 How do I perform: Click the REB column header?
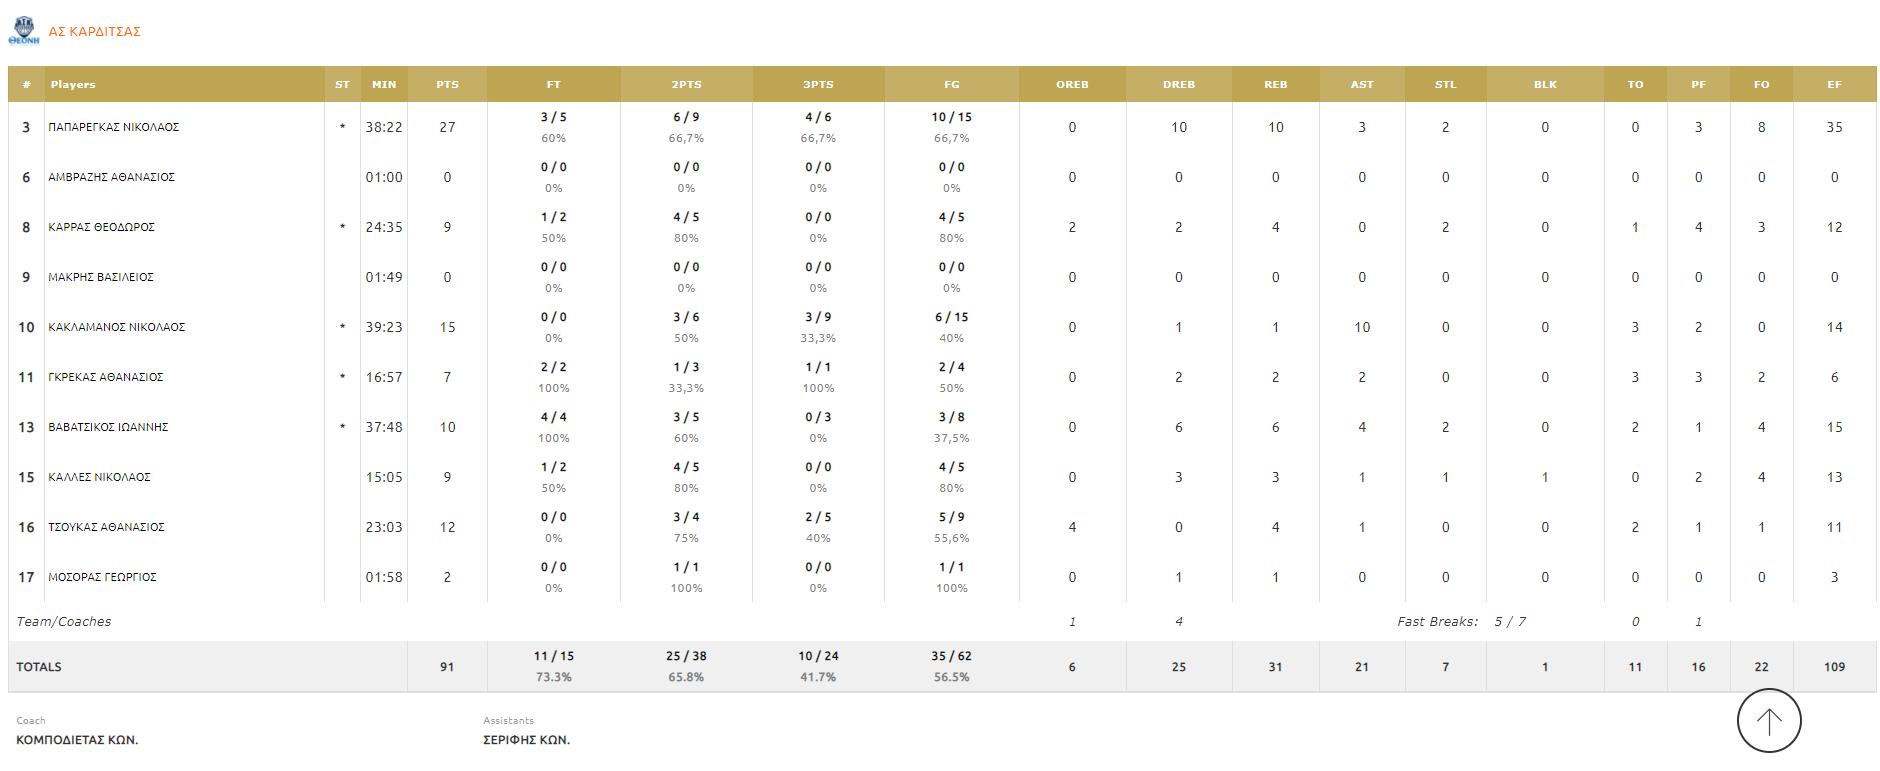click(x=1275, y=85)
